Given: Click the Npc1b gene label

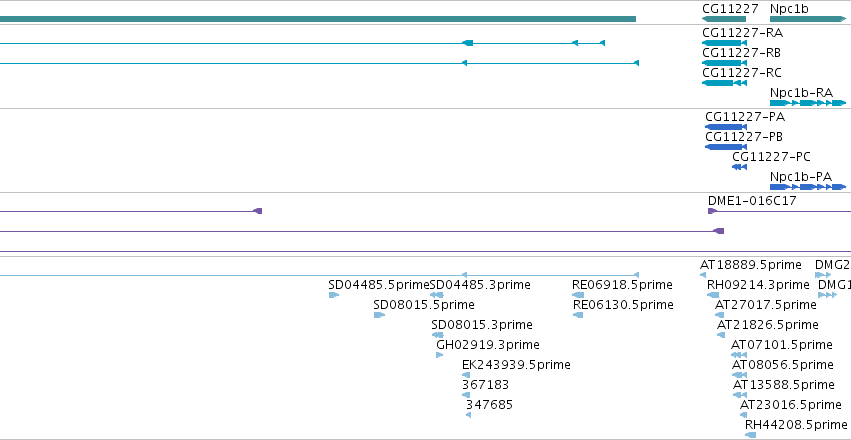Looking at the screenshot, I should pyautogui.click(x=789, y=9).
